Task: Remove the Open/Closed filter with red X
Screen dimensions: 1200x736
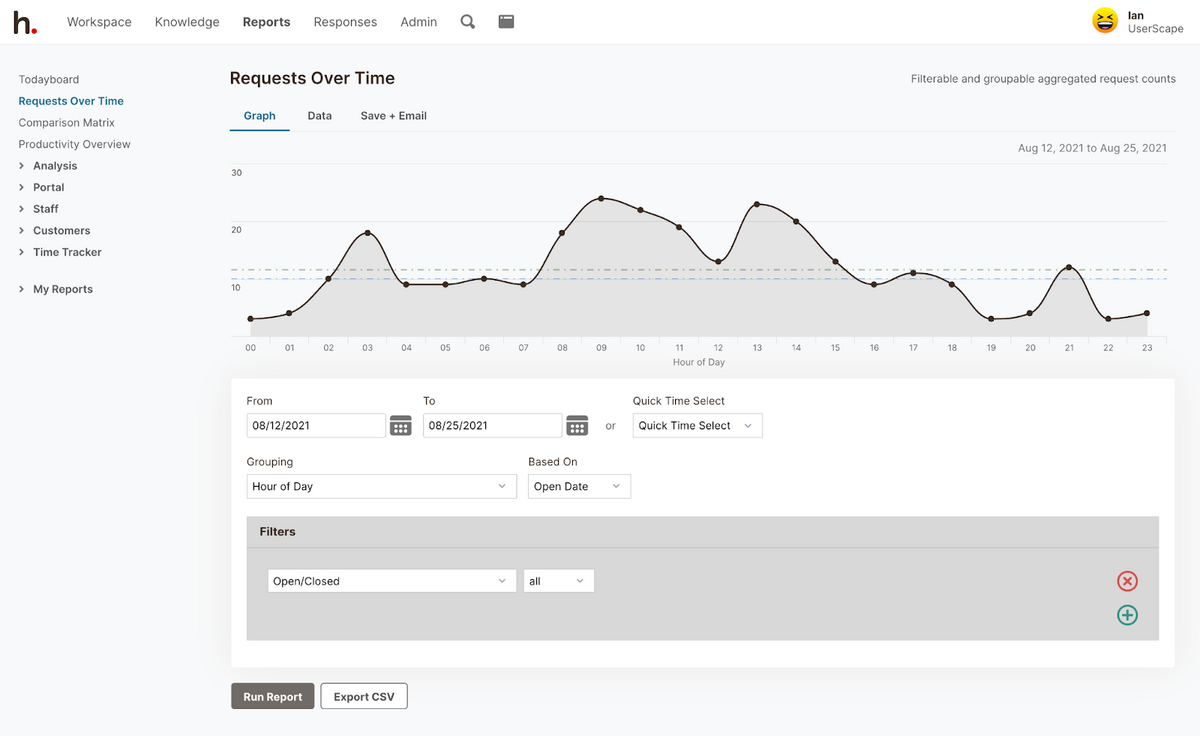Action: (x=1127, y=581)
